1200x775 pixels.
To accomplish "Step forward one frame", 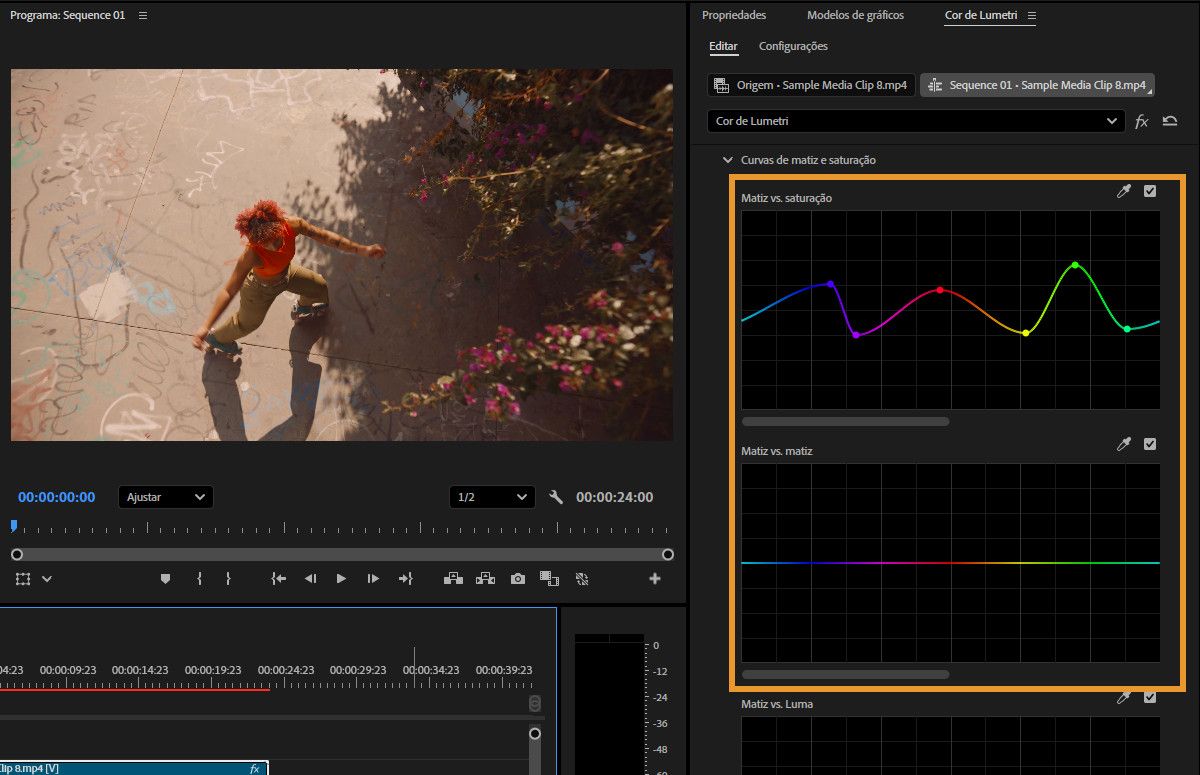I will (x=373, y=578).
